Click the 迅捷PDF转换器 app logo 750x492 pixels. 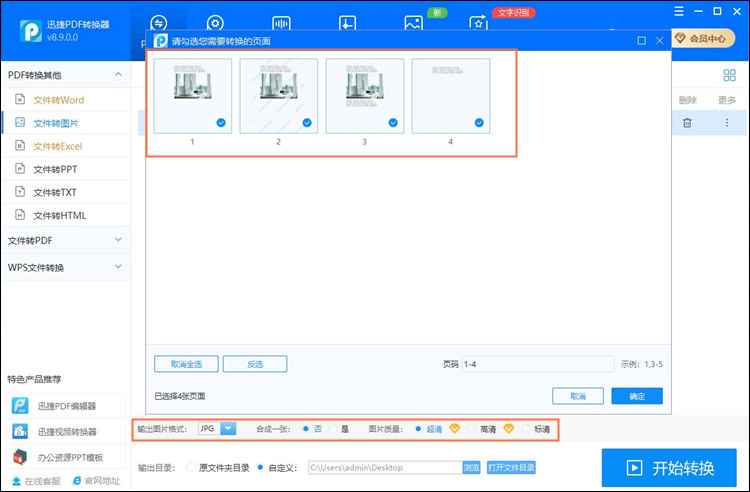(31, 31)
